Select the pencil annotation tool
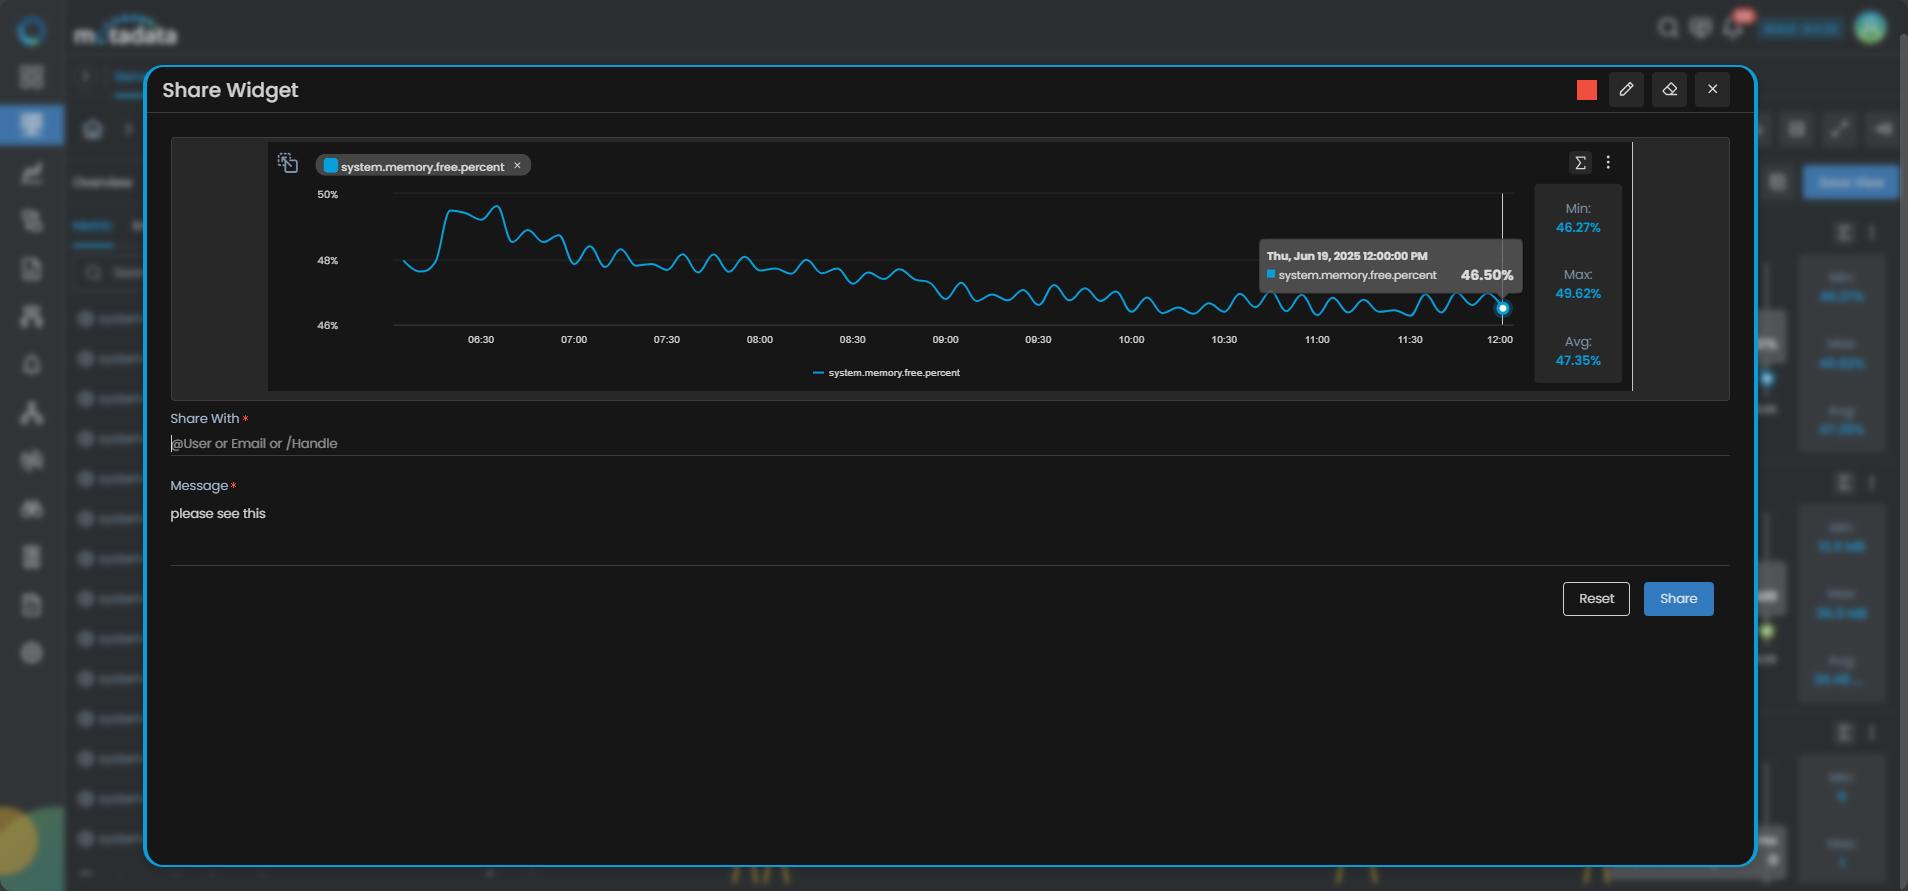Image resolution: width=1908 pixels, height=891 pixels. pyautogui.click(x=1626, y=90)
